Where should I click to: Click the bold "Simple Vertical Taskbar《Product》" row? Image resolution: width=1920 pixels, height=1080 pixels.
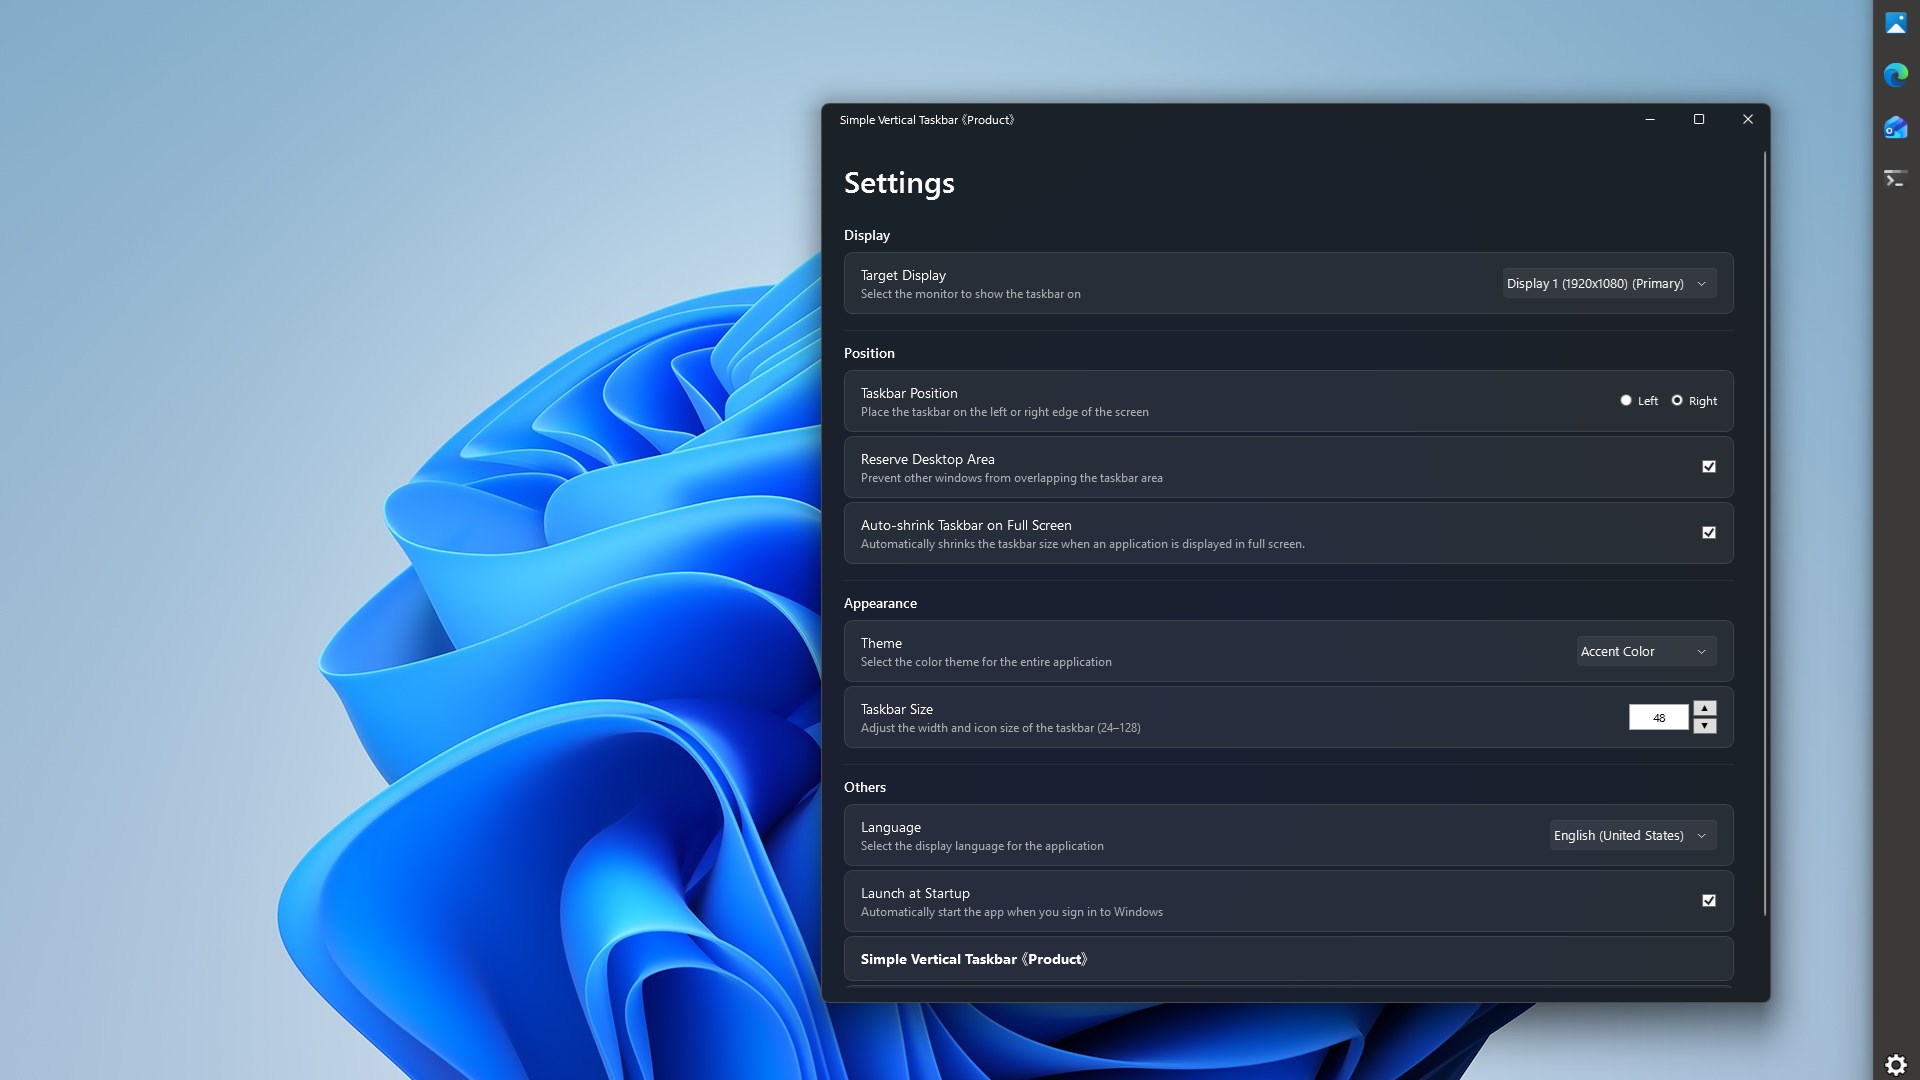point(1288,959)
